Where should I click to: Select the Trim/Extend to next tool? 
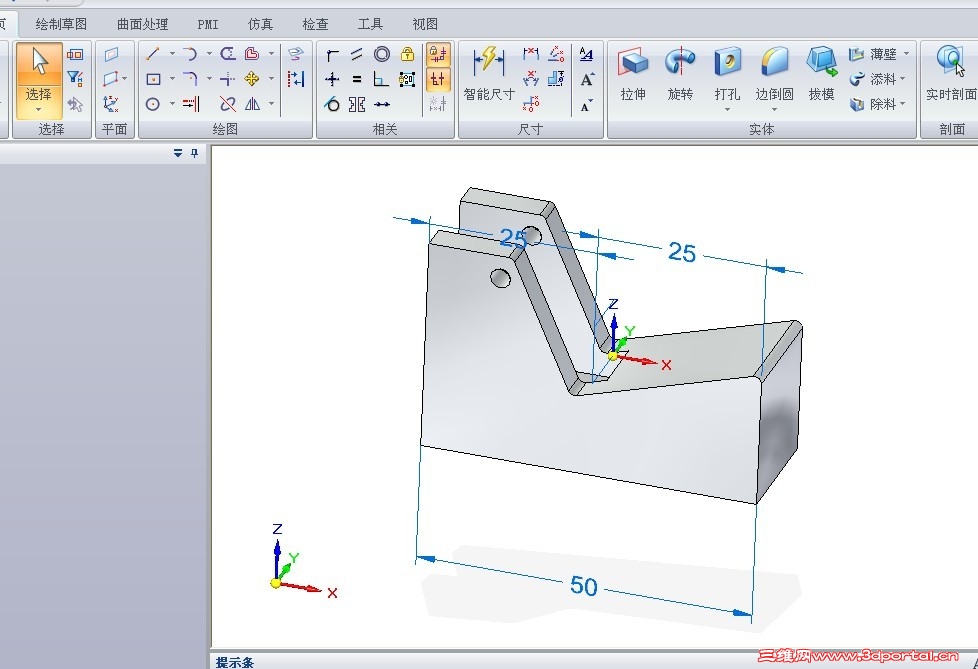point(190,104)
